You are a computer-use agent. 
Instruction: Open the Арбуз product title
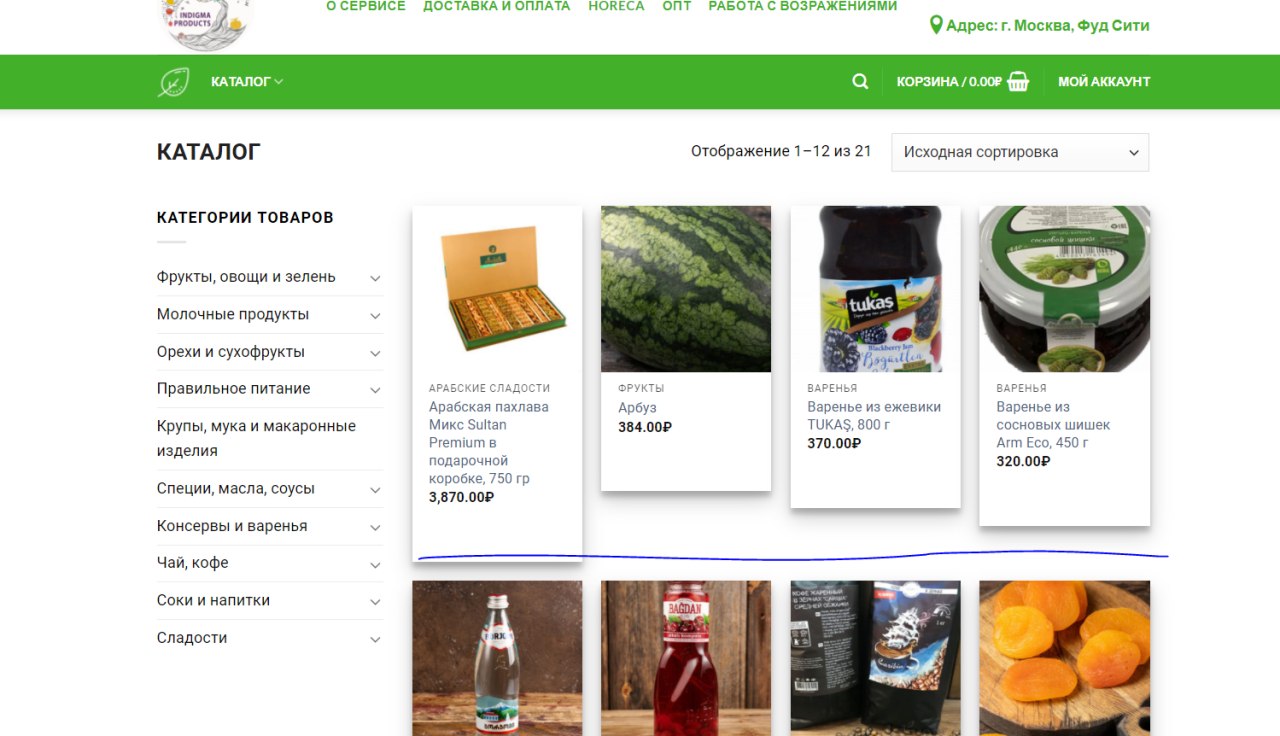pos(637,408)
